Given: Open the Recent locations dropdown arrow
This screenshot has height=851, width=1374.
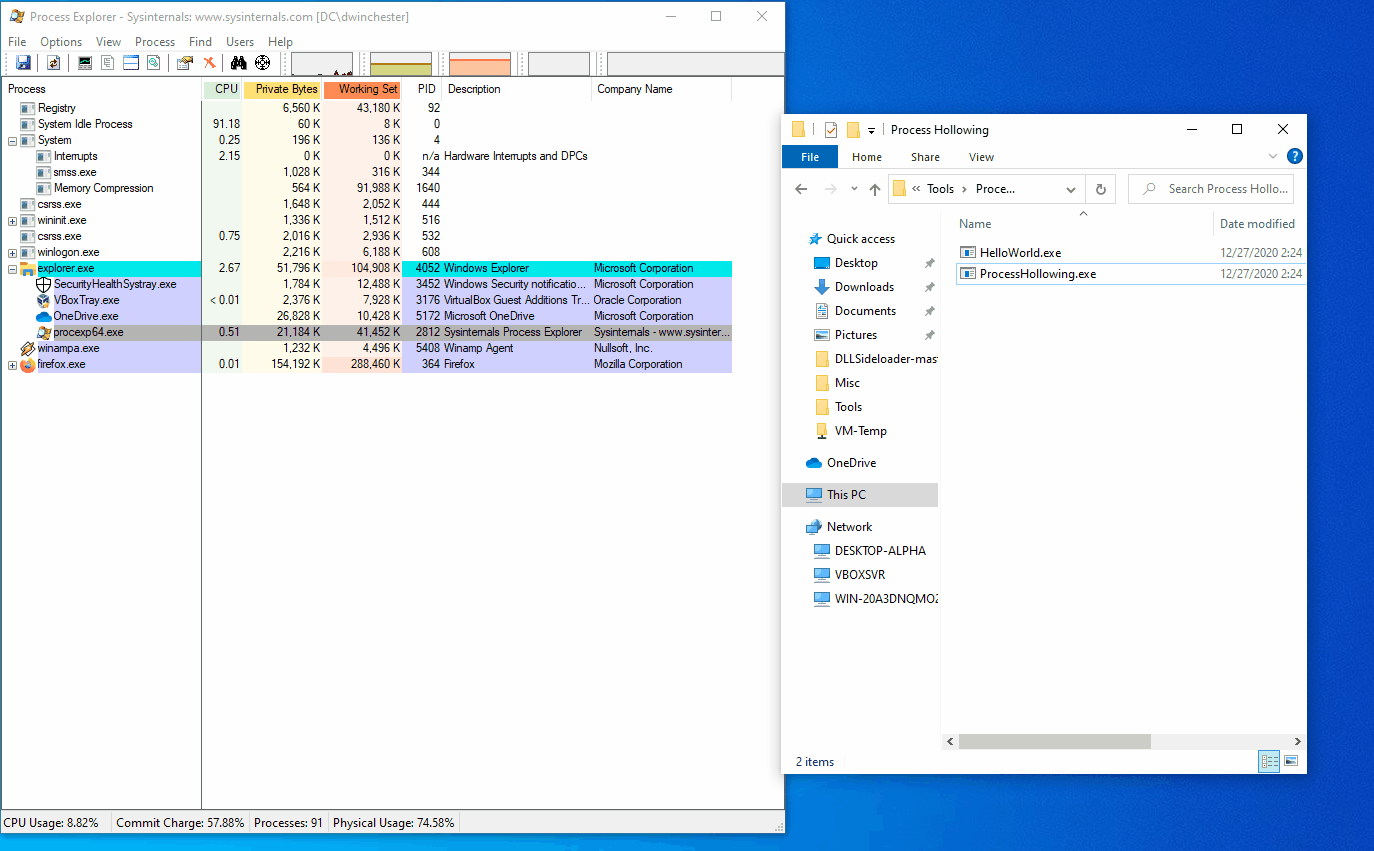Looking at the screenshot, I should (853, 189).
